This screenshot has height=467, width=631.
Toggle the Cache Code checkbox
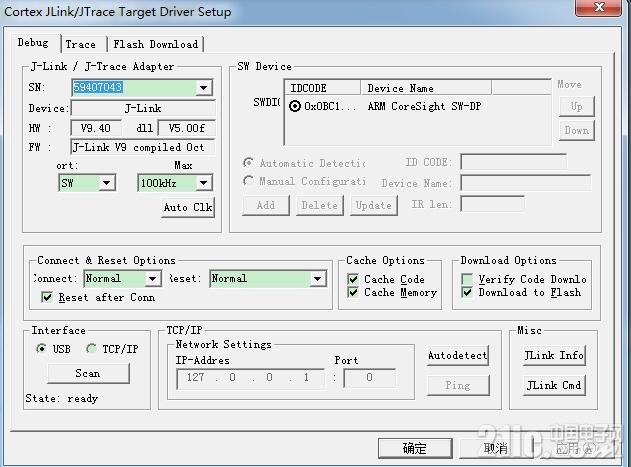click(x=353, y=279)
